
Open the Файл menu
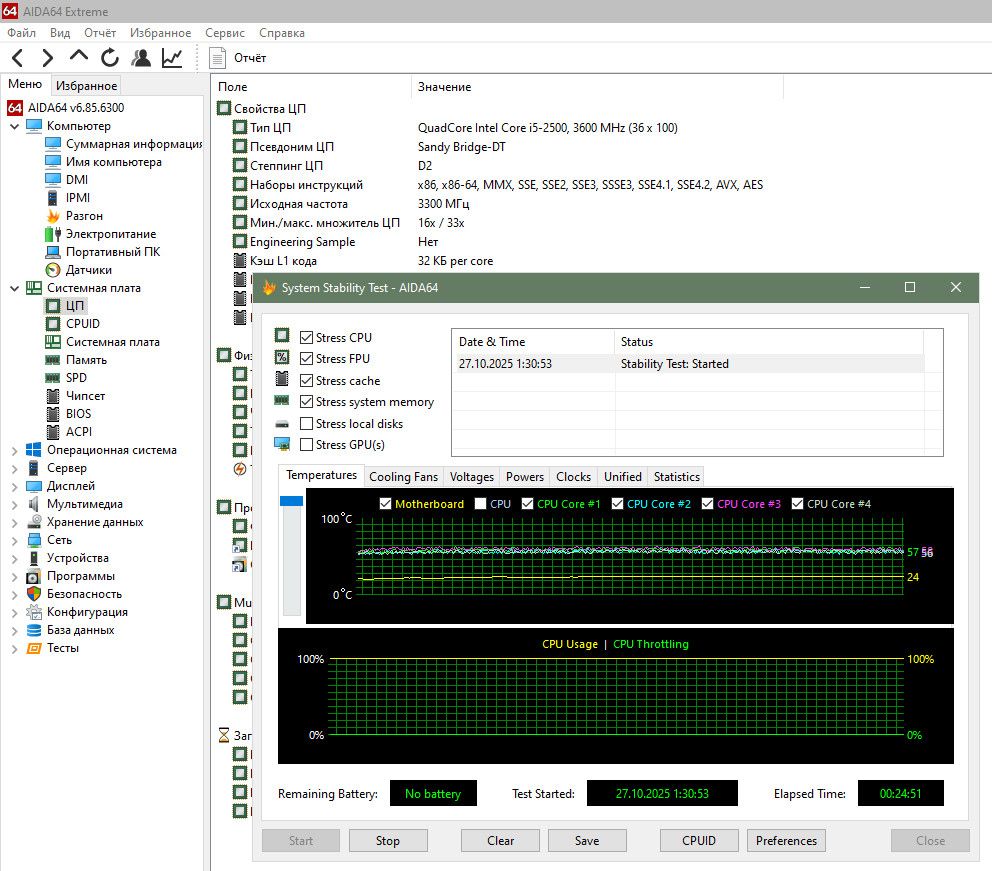(x=22, y=33)
